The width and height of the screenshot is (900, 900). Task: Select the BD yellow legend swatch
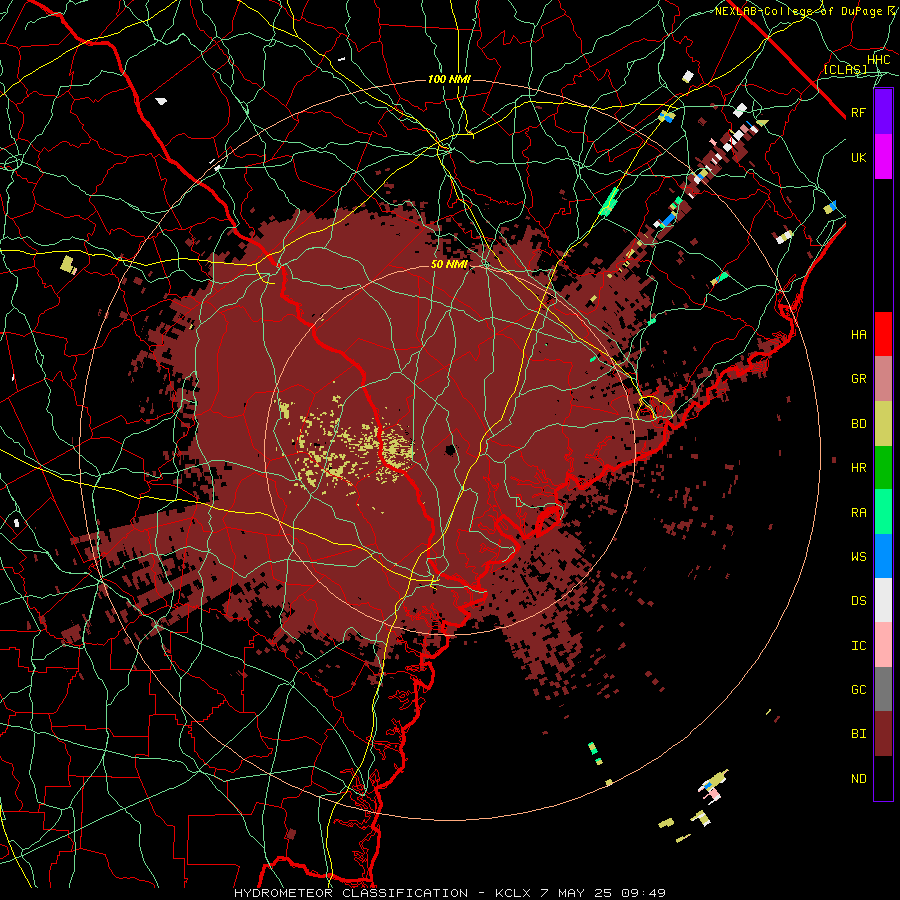click(x=883, y=424)
